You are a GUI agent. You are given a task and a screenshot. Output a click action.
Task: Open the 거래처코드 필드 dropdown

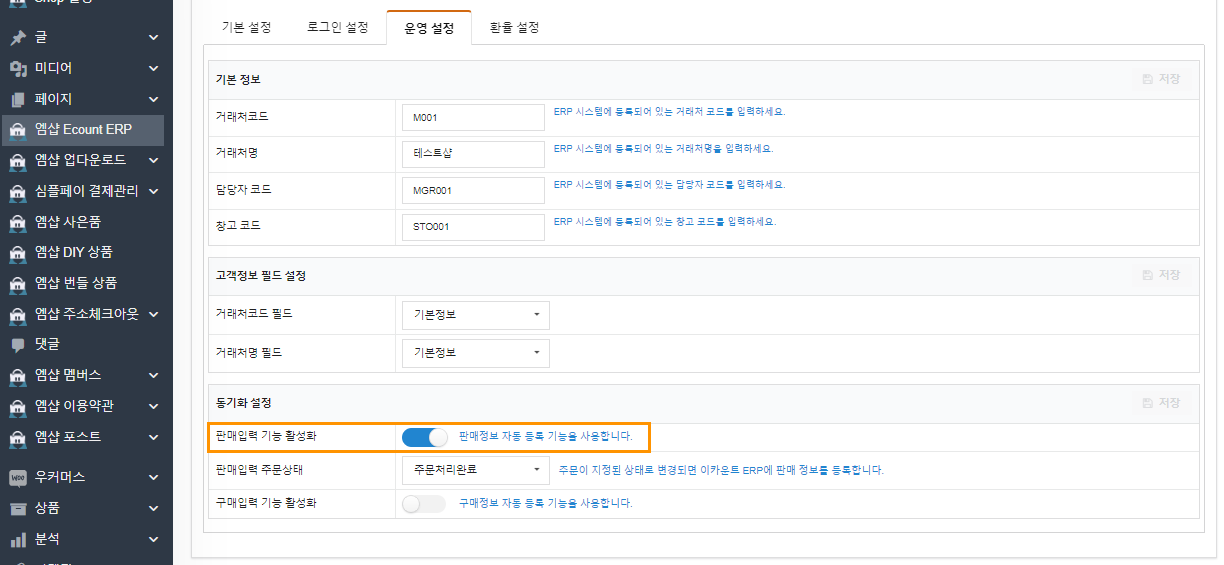pos(475,315)
